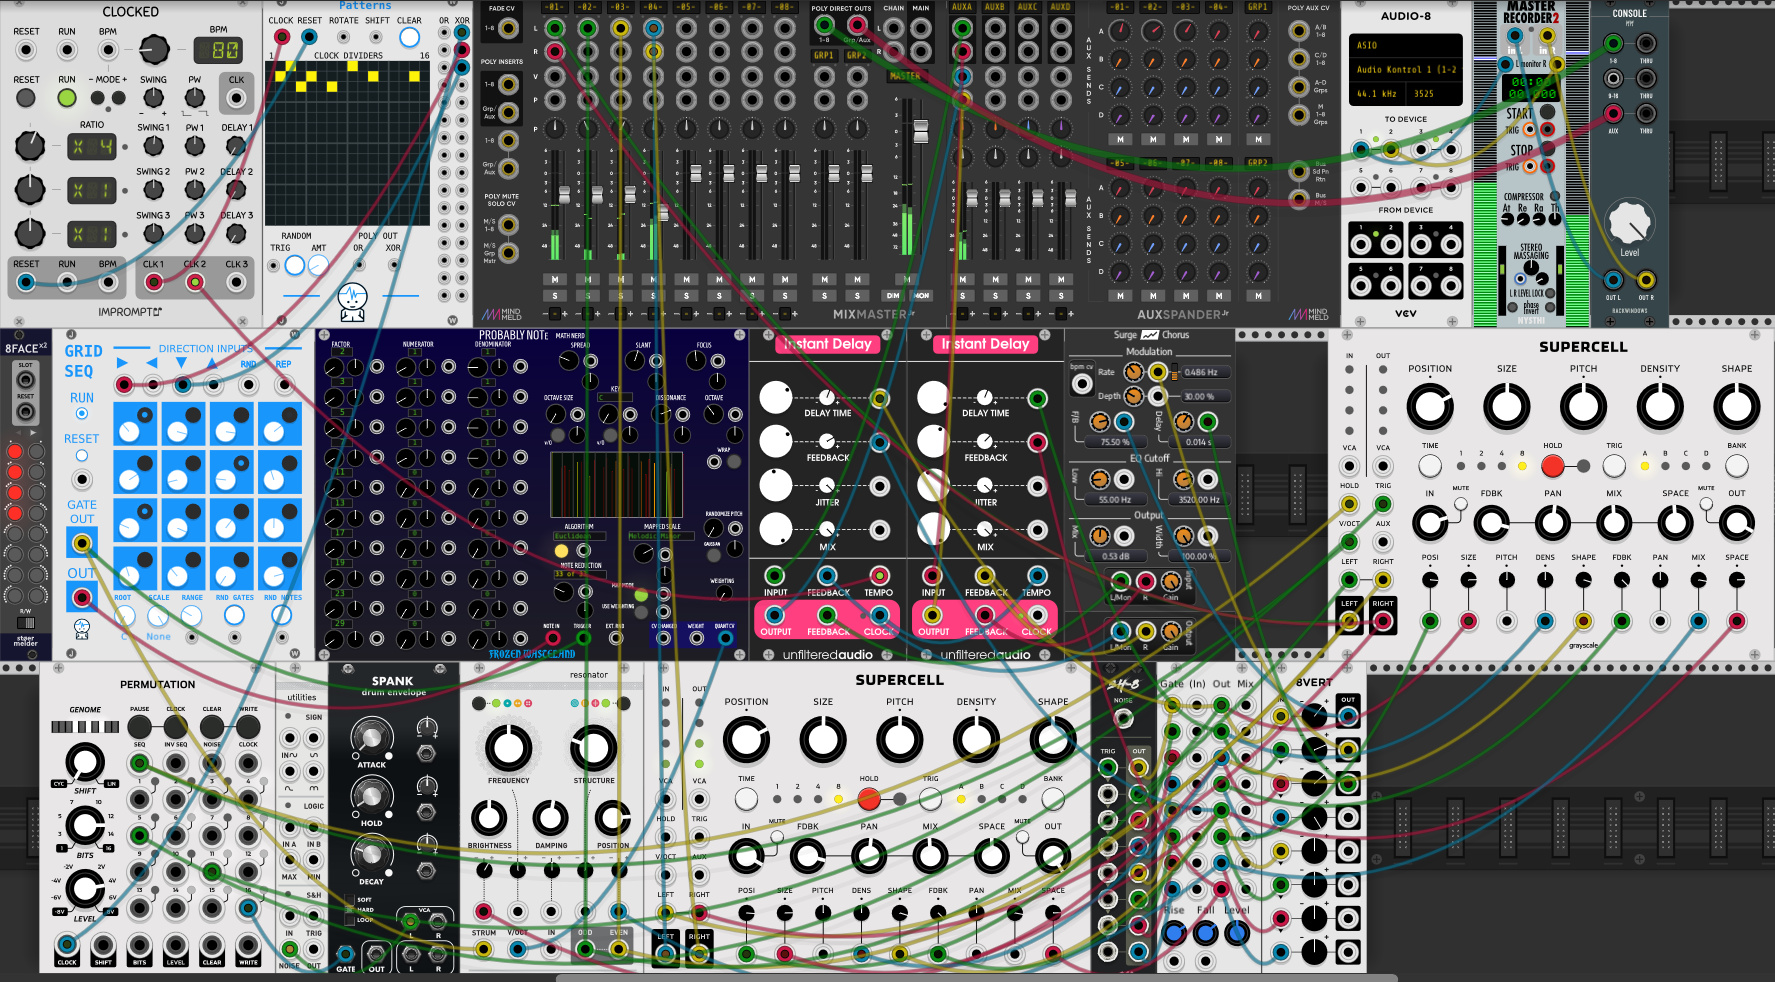Click the REP direction input jack on Grid Seq
The image size is (1775, 982).
(284, 385)
